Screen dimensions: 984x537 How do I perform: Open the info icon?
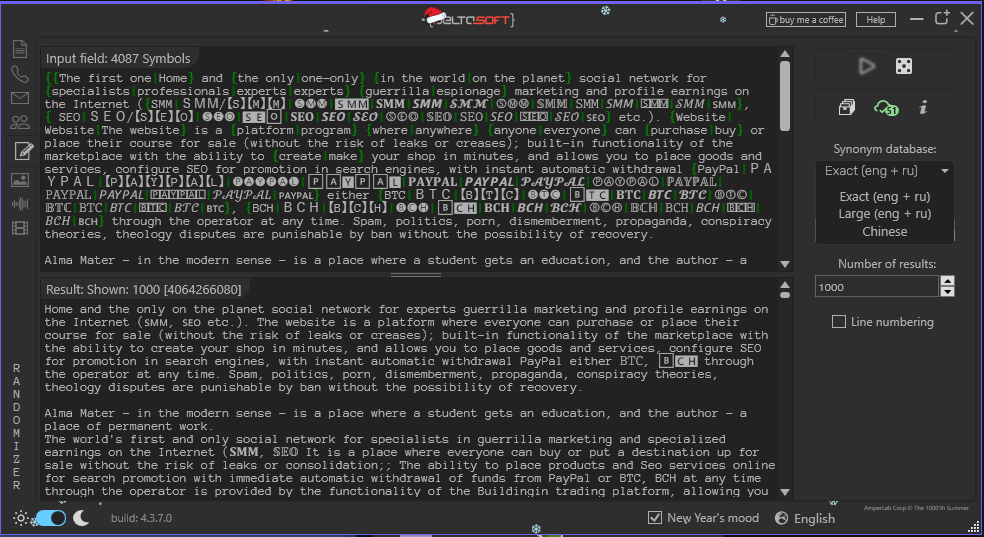click(x=923, y=108)
